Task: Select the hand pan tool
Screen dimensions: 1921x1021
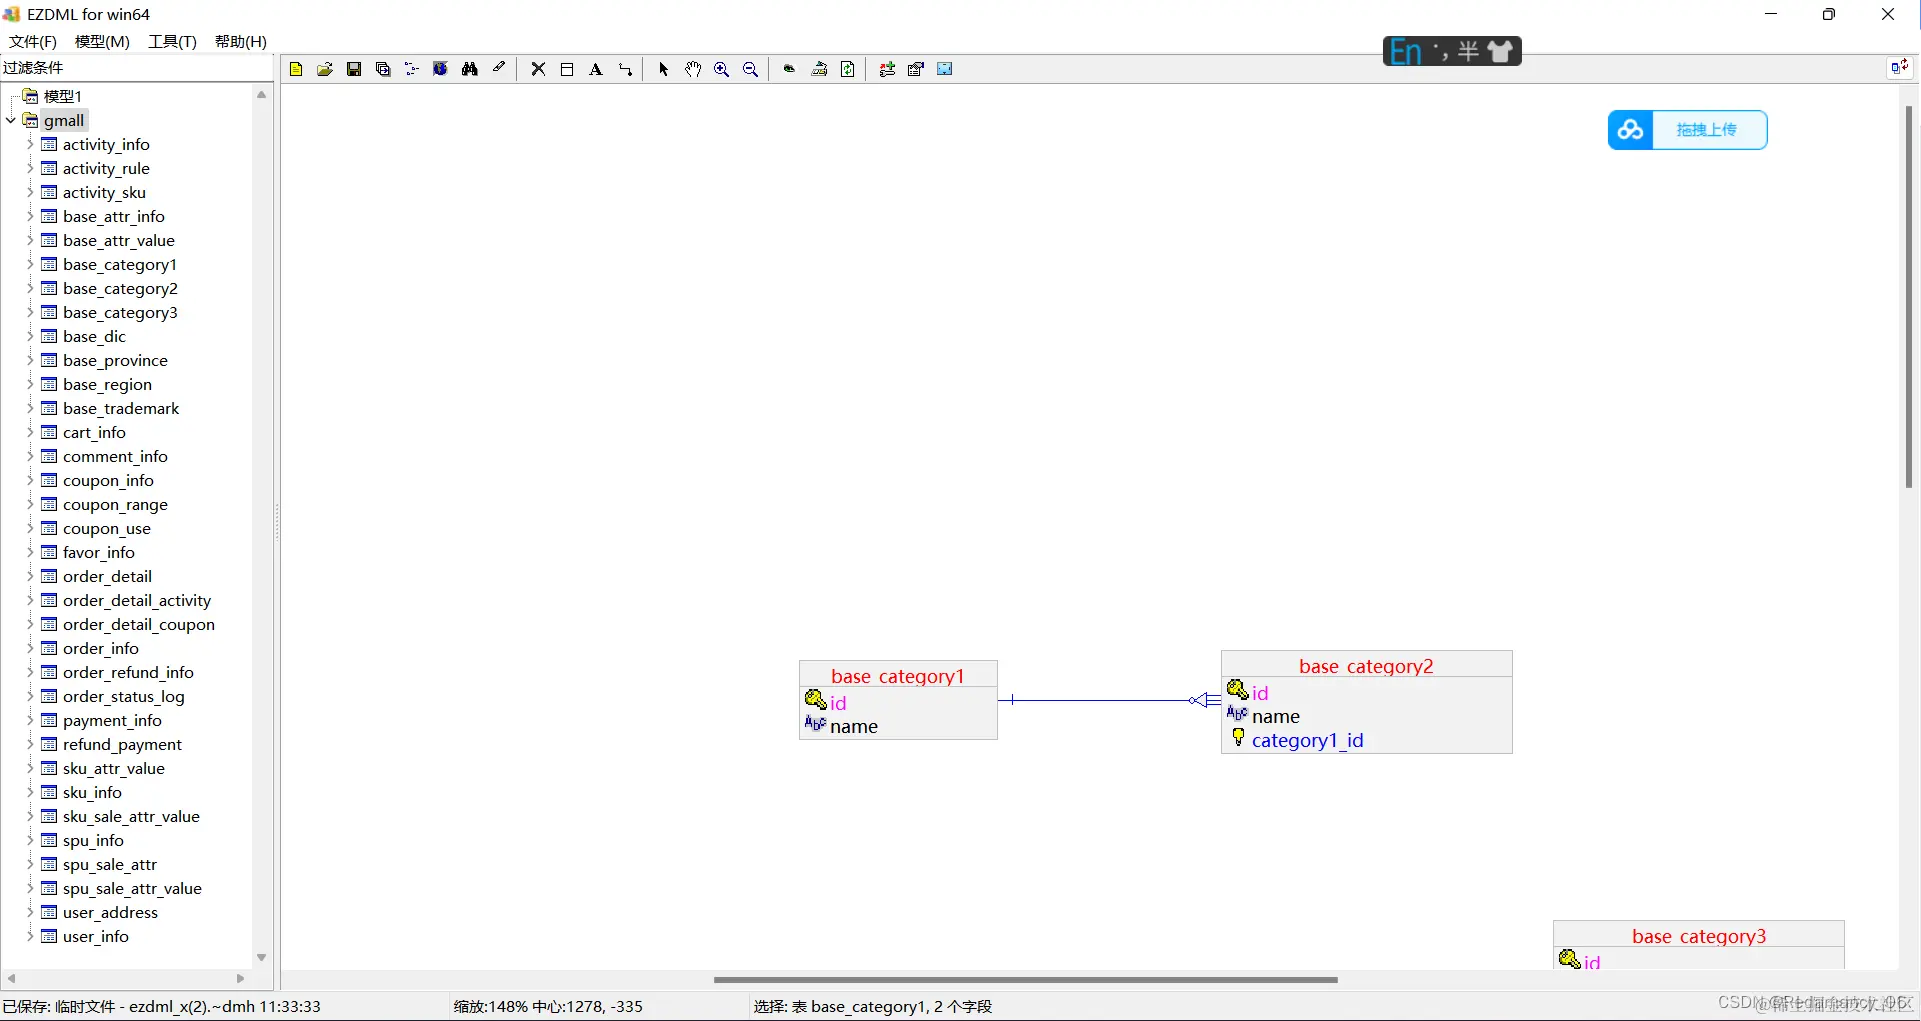Action: tap(693, 69)
